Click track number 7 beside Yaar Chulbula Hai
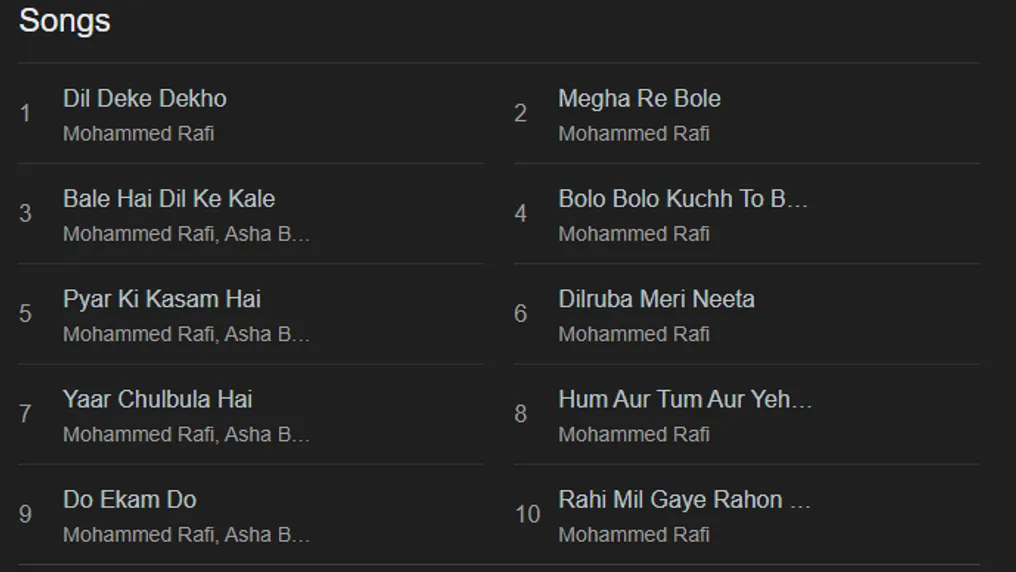The image size is (1016, 572). coord(25,414)
